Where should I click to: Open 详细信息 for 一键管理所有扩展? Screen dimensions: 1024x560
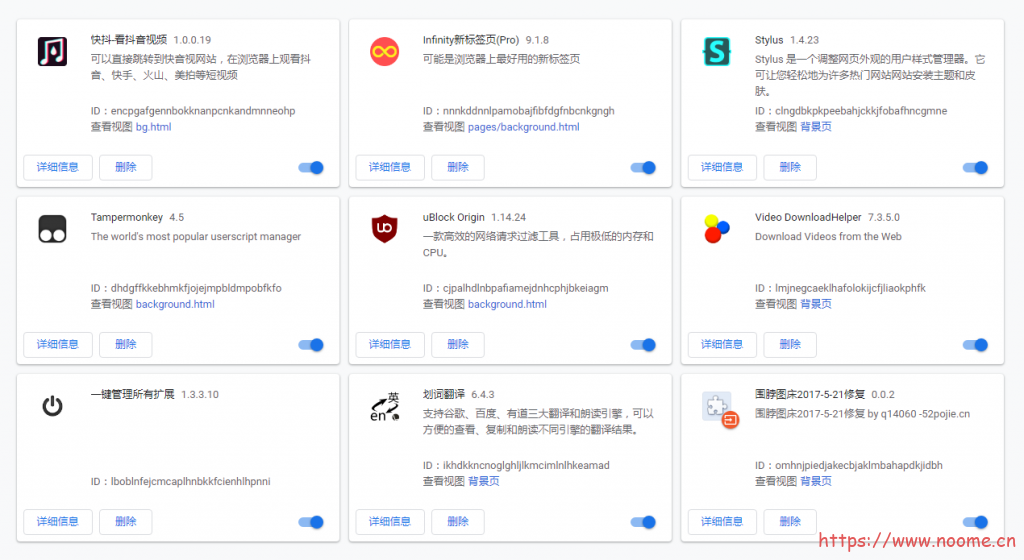pos(57,521)
